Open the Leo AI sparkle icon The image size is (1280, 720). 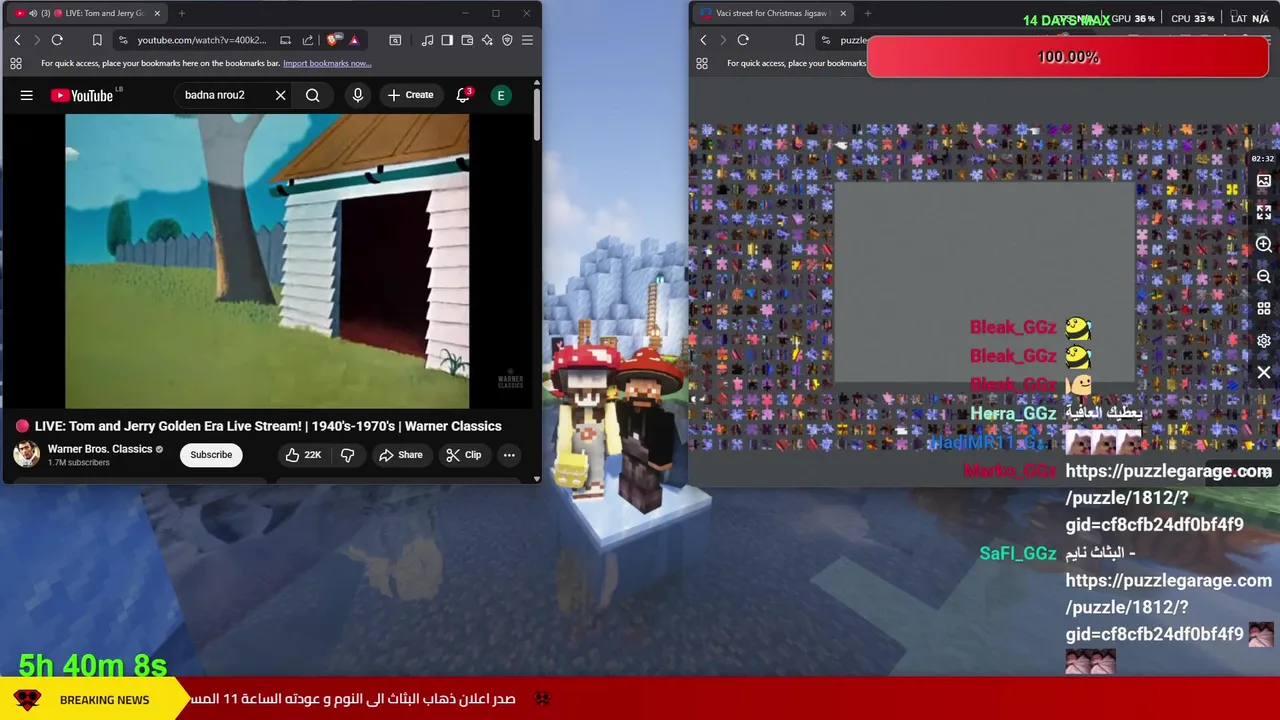487,40
